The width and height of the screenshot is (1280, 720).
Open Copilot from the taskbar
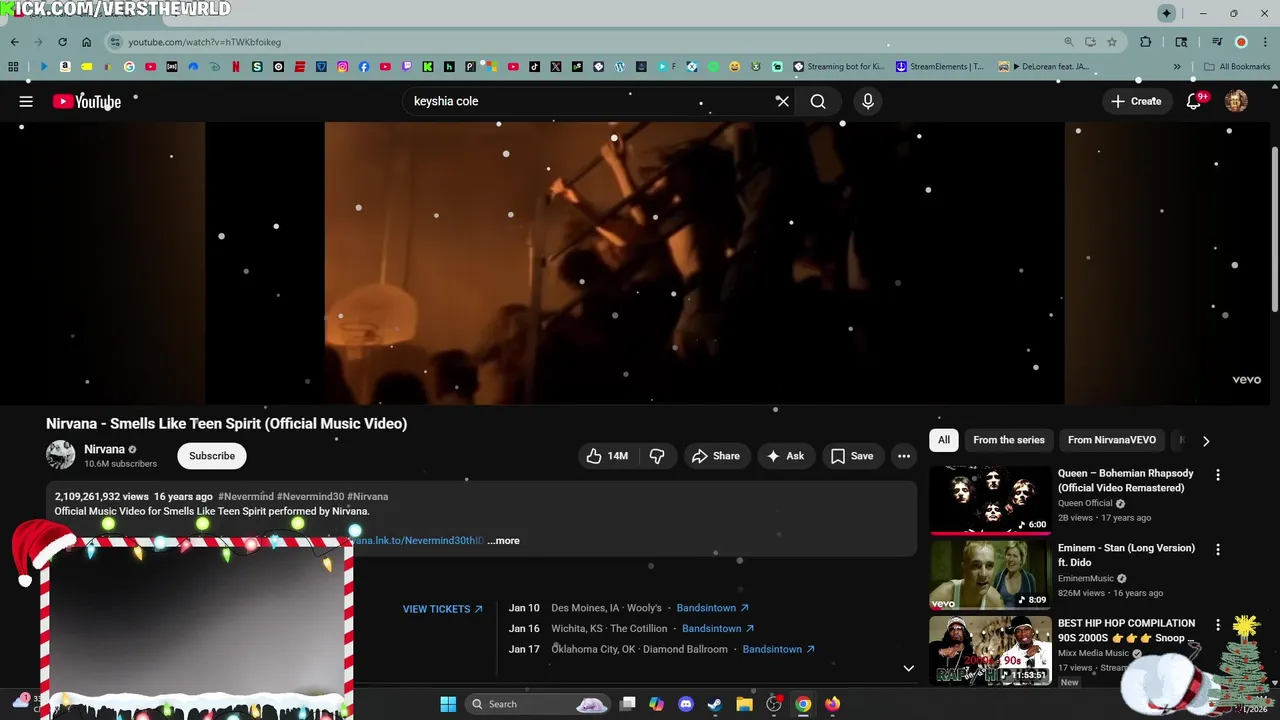point(656,704)
